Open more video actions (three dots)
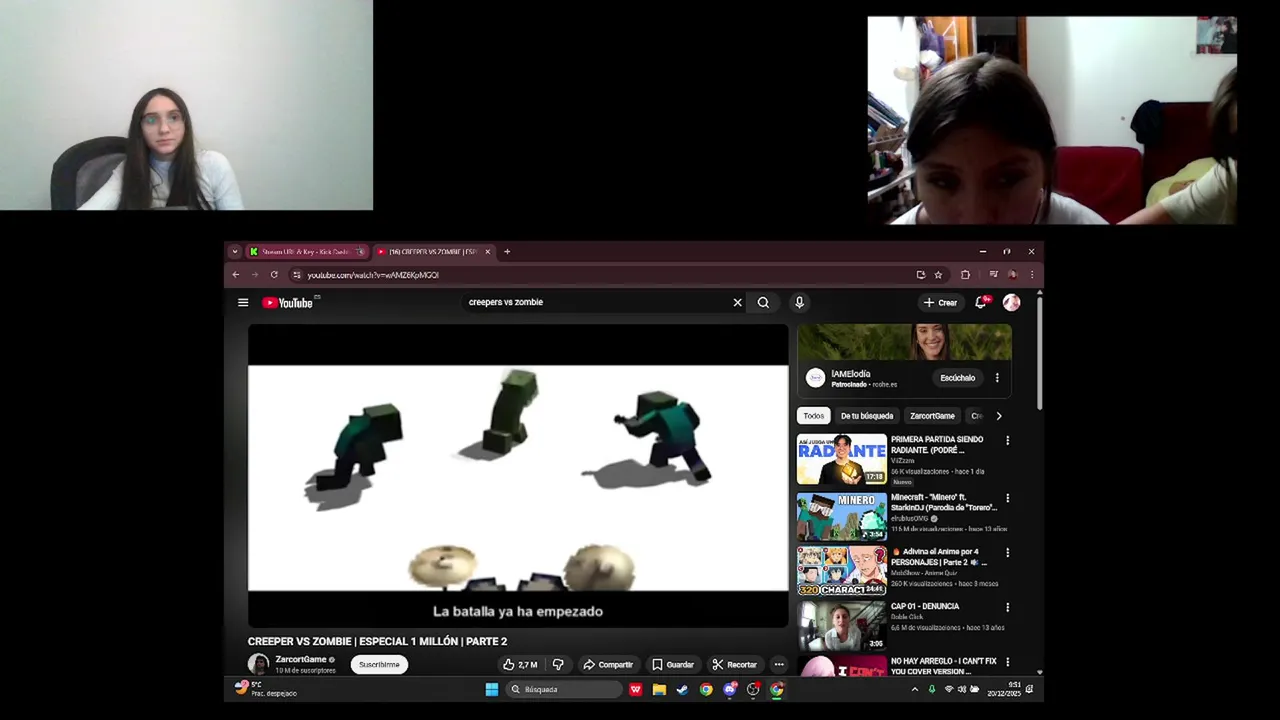Screen dimensions: 1280x720 pos(779,664)
